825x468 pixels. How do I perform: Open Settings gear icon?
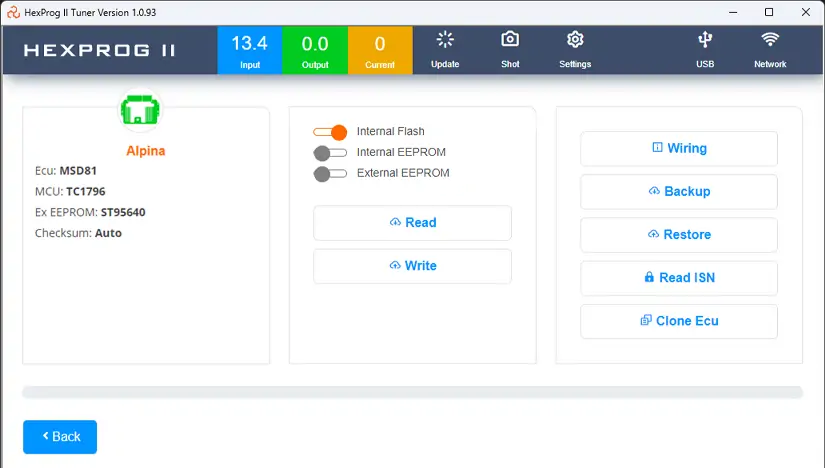pyautogui.click(x=575, y=39)
